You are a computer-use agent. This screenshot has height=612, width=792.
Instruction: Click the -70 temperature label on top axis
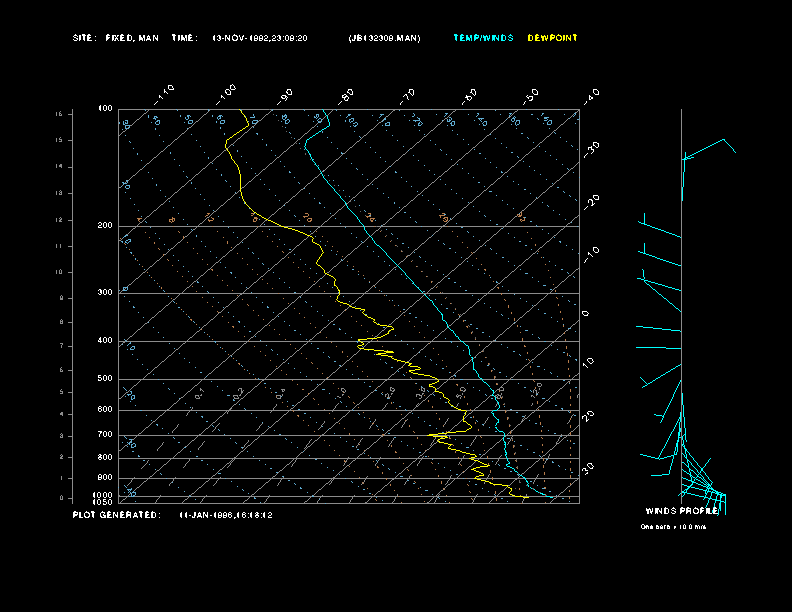[407, 96]
